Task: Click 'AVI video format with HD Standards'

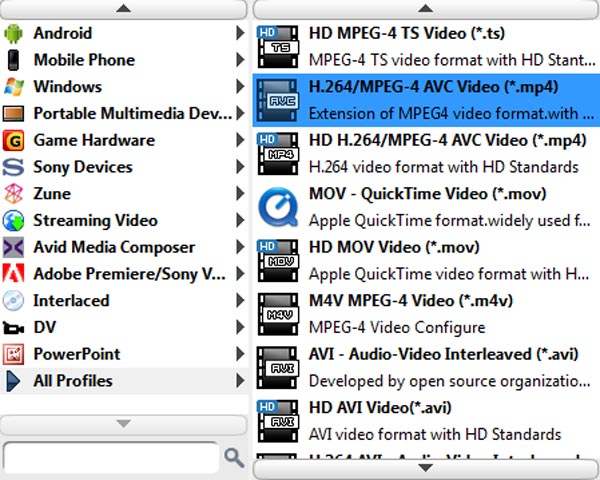Action: coord(435,434)
